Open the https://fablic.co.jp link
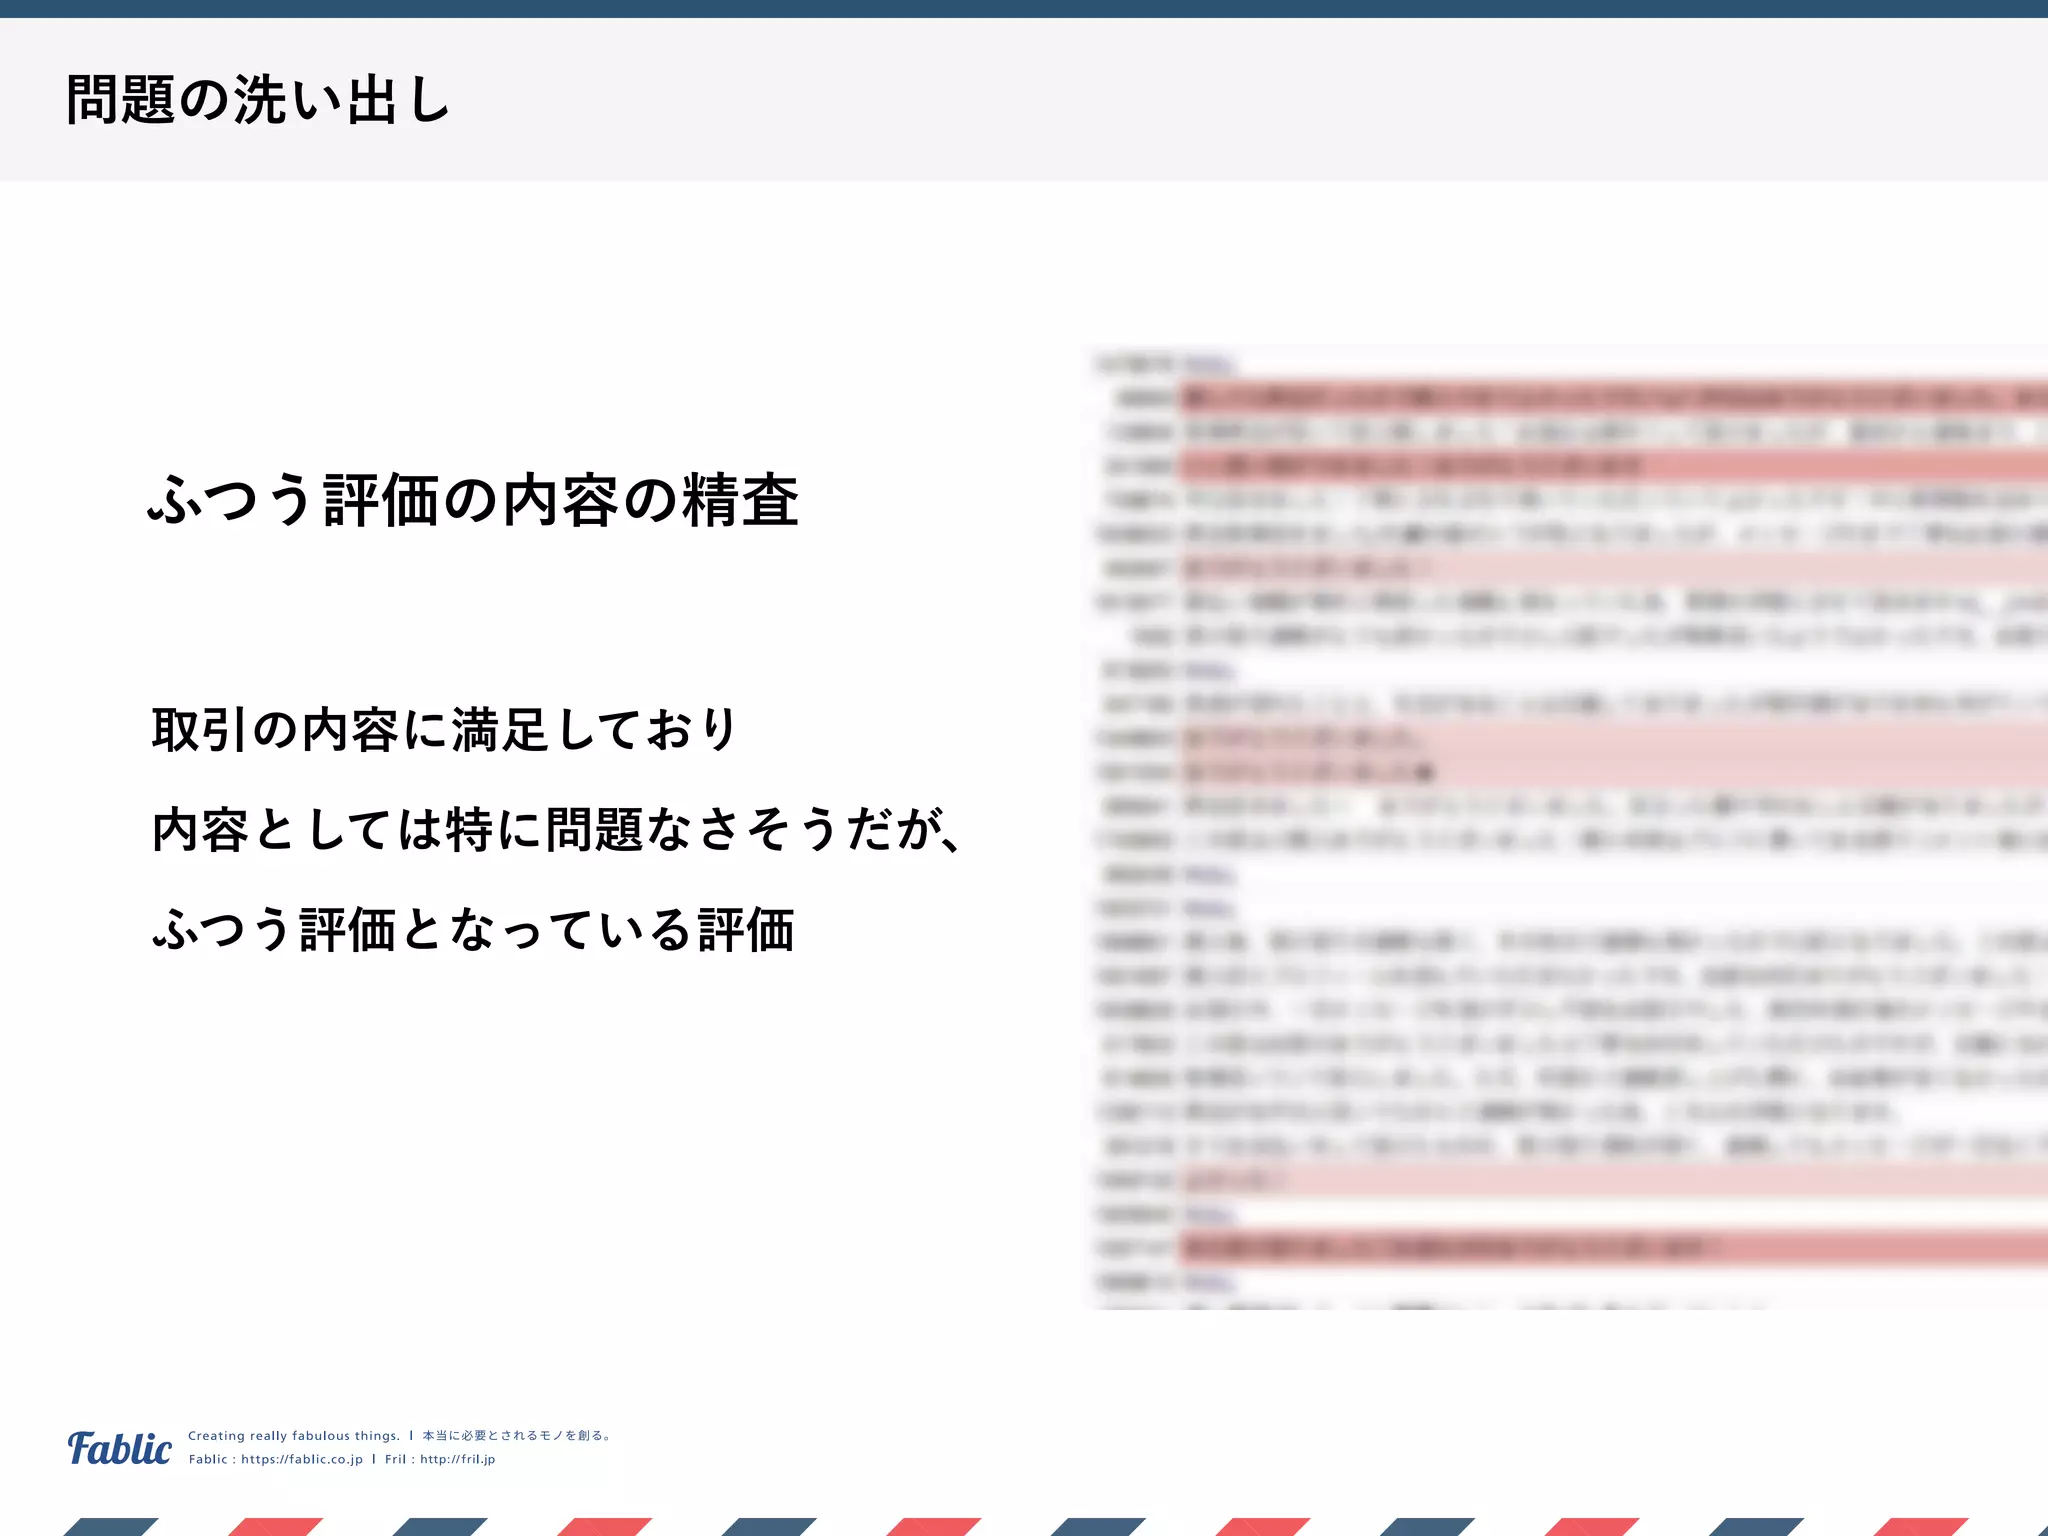2048x1536 pixels. click(x=302, y=1459)
